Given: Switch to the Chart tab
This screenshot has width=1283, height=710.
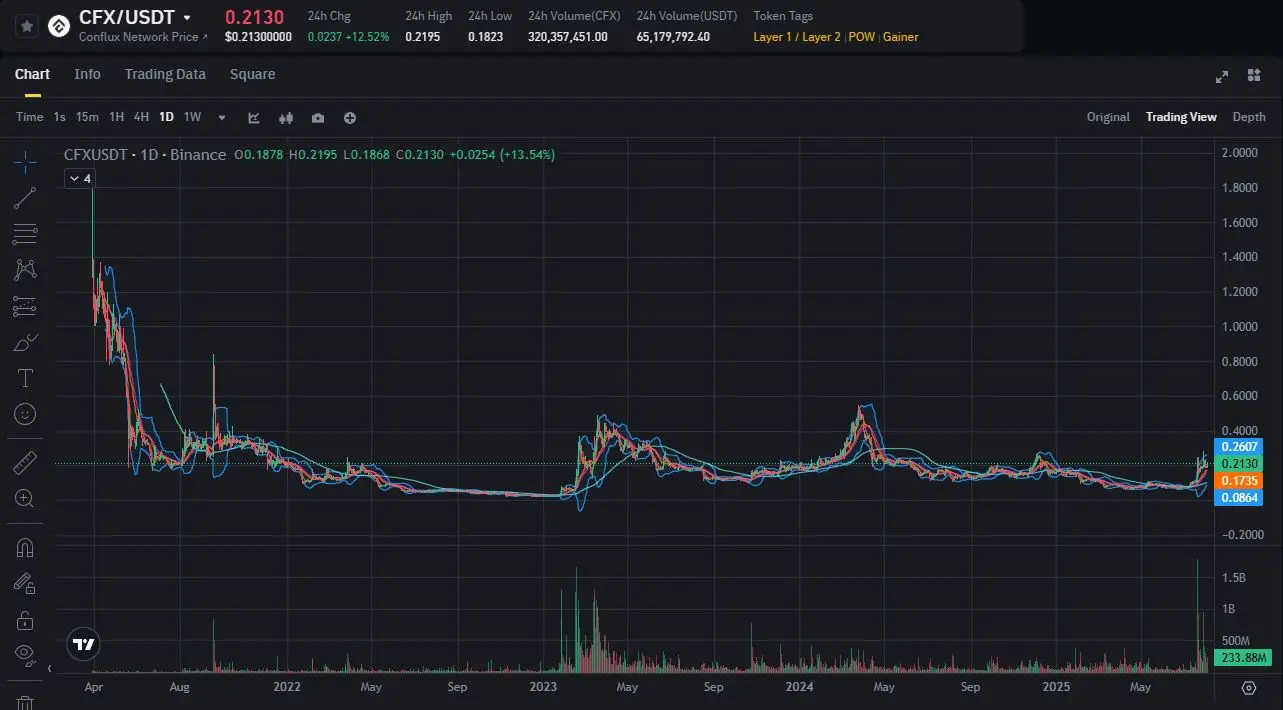Looking at the screenshot, I should pos(32,74).
